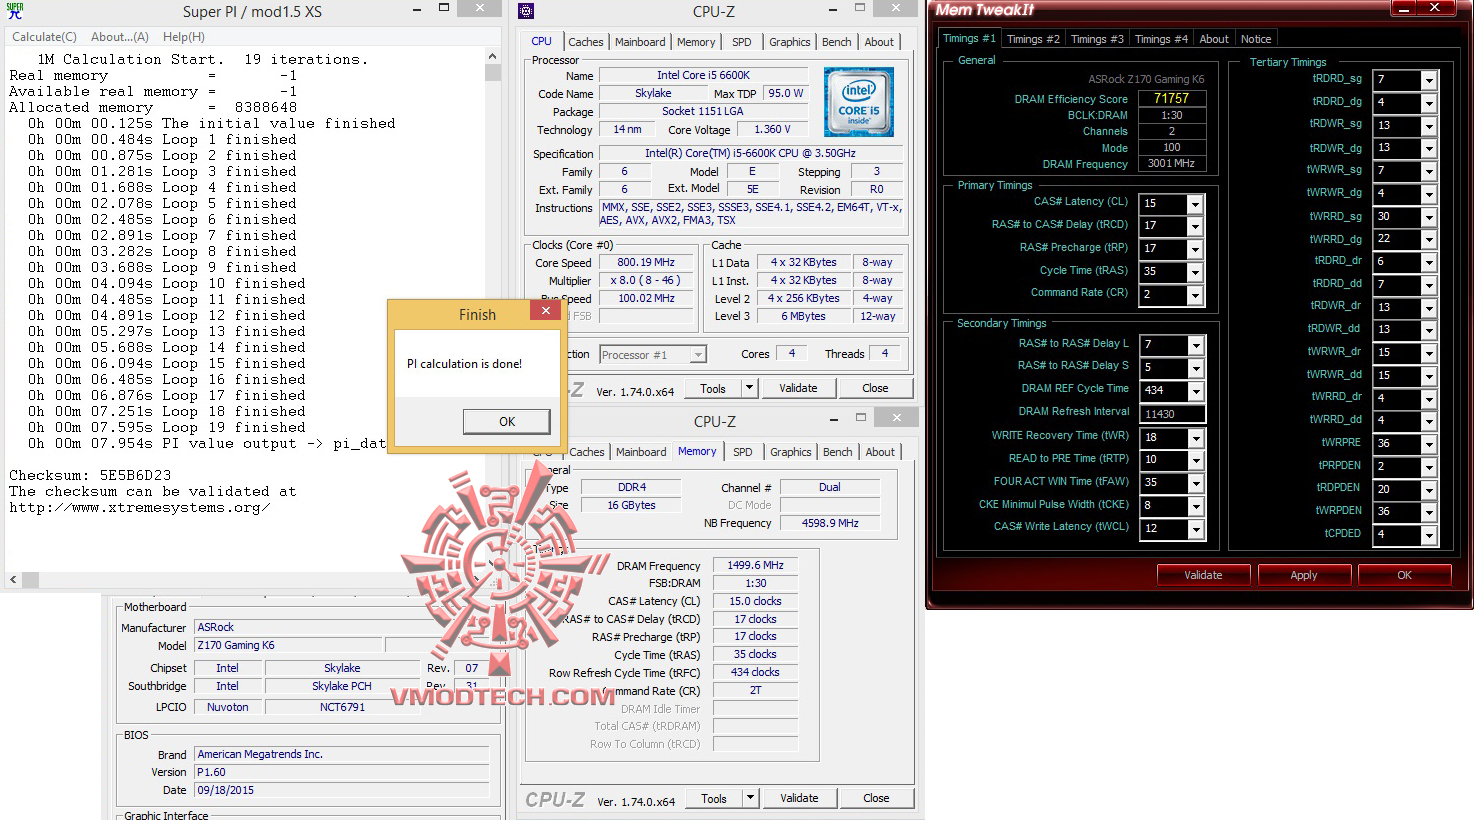Image resolution: width=1474 pixels, height=820 pixels.
Task: Open Tools dropdown arrow in lower CPU-Z
Action: click(750, 798)
